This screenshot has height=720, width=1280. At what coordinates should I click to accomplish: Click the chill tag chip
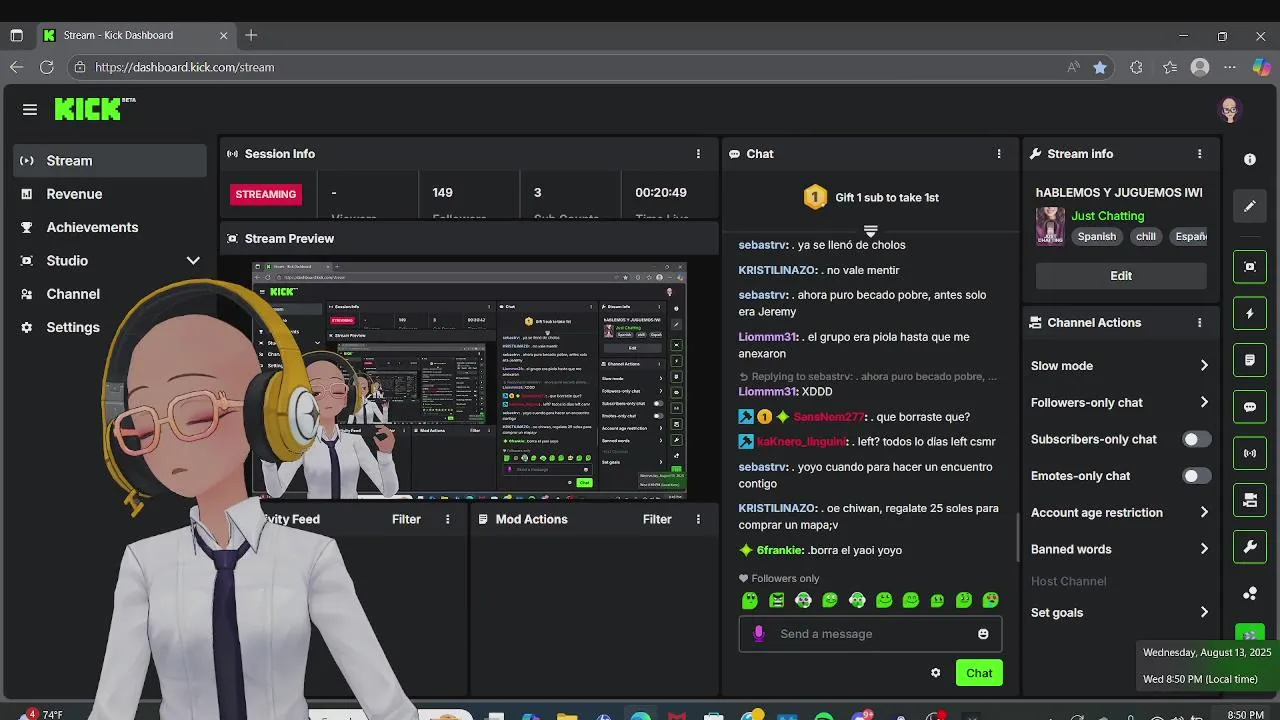(x=1146, y=237)
